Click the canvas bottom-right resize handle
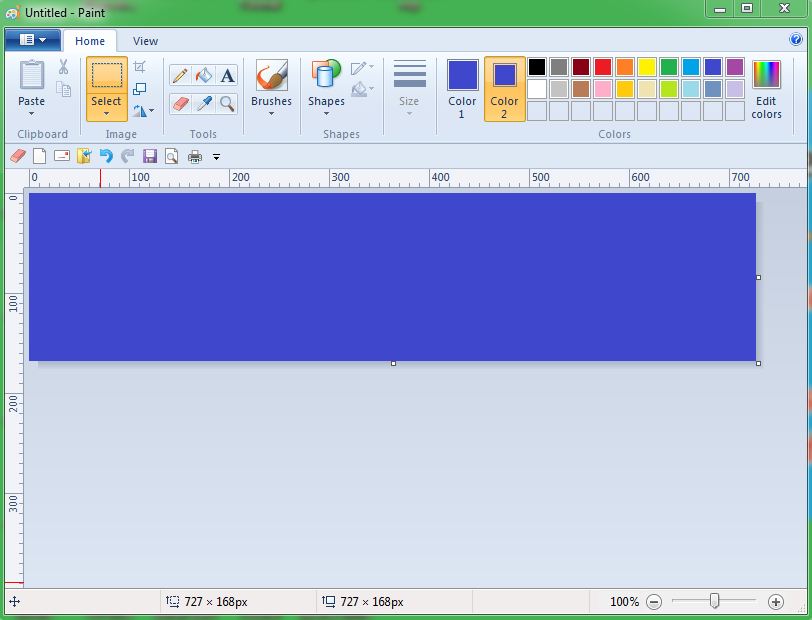The image size is (812, 620). (759, 364)
